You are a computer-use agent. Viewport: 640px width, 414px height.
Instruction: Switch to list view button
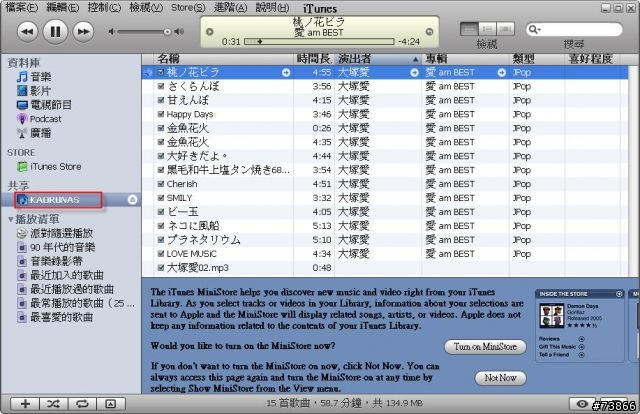pos(469,29)
